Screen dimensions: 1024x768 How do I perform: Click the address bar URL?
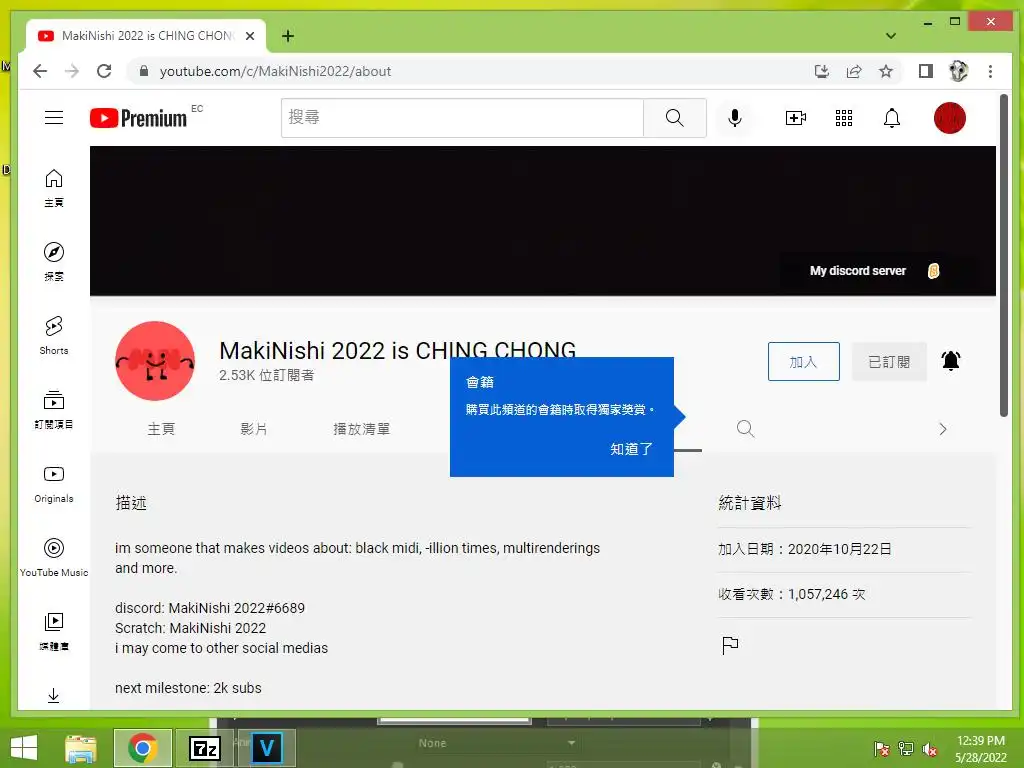pyautogui.click(x=275, y=71)
